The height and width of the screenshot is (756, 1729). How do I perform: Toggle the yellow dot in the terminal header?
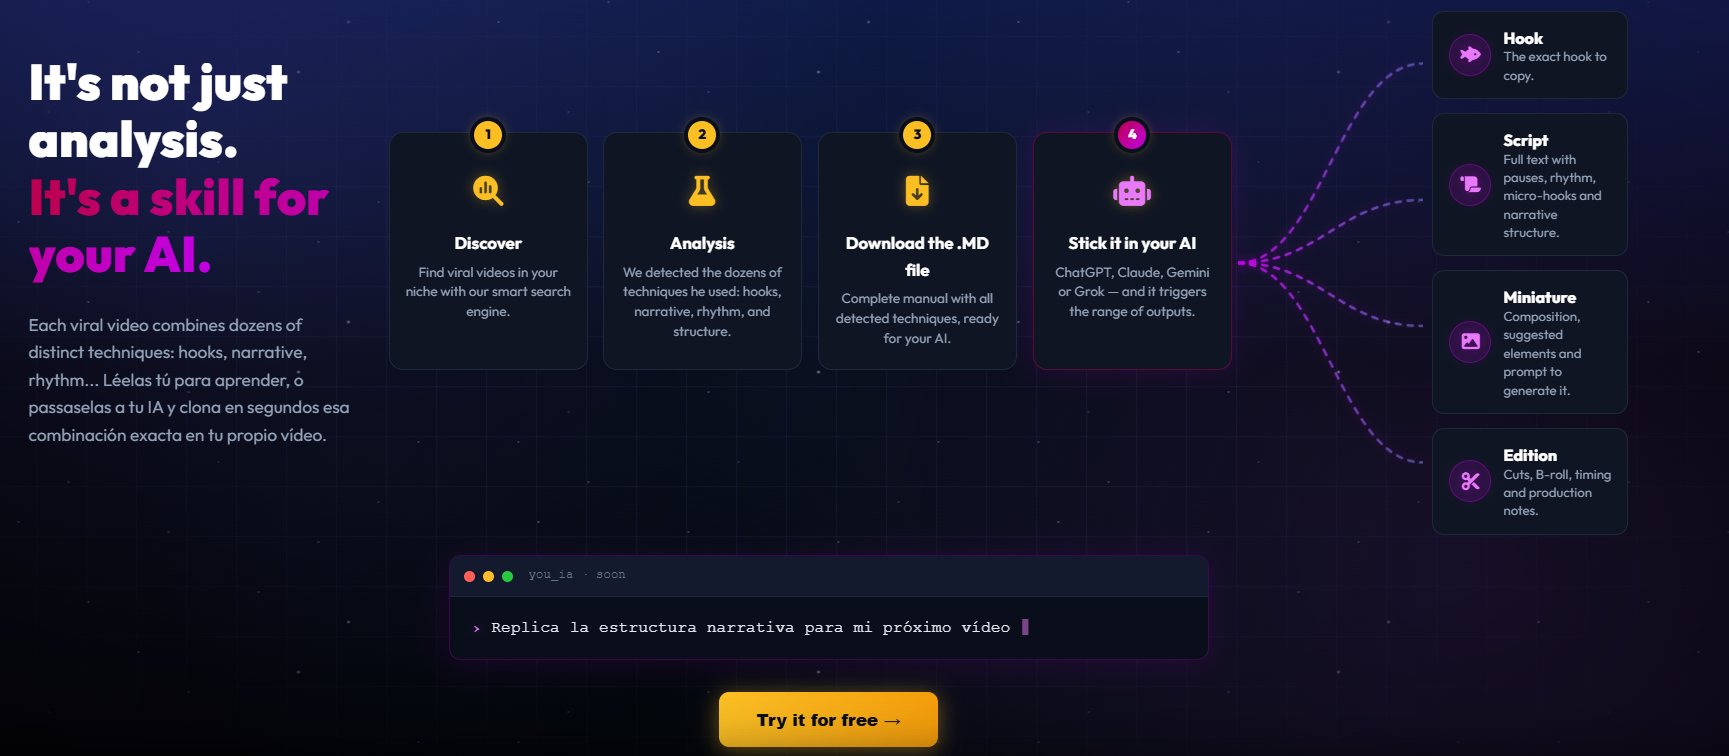(488, 575)
